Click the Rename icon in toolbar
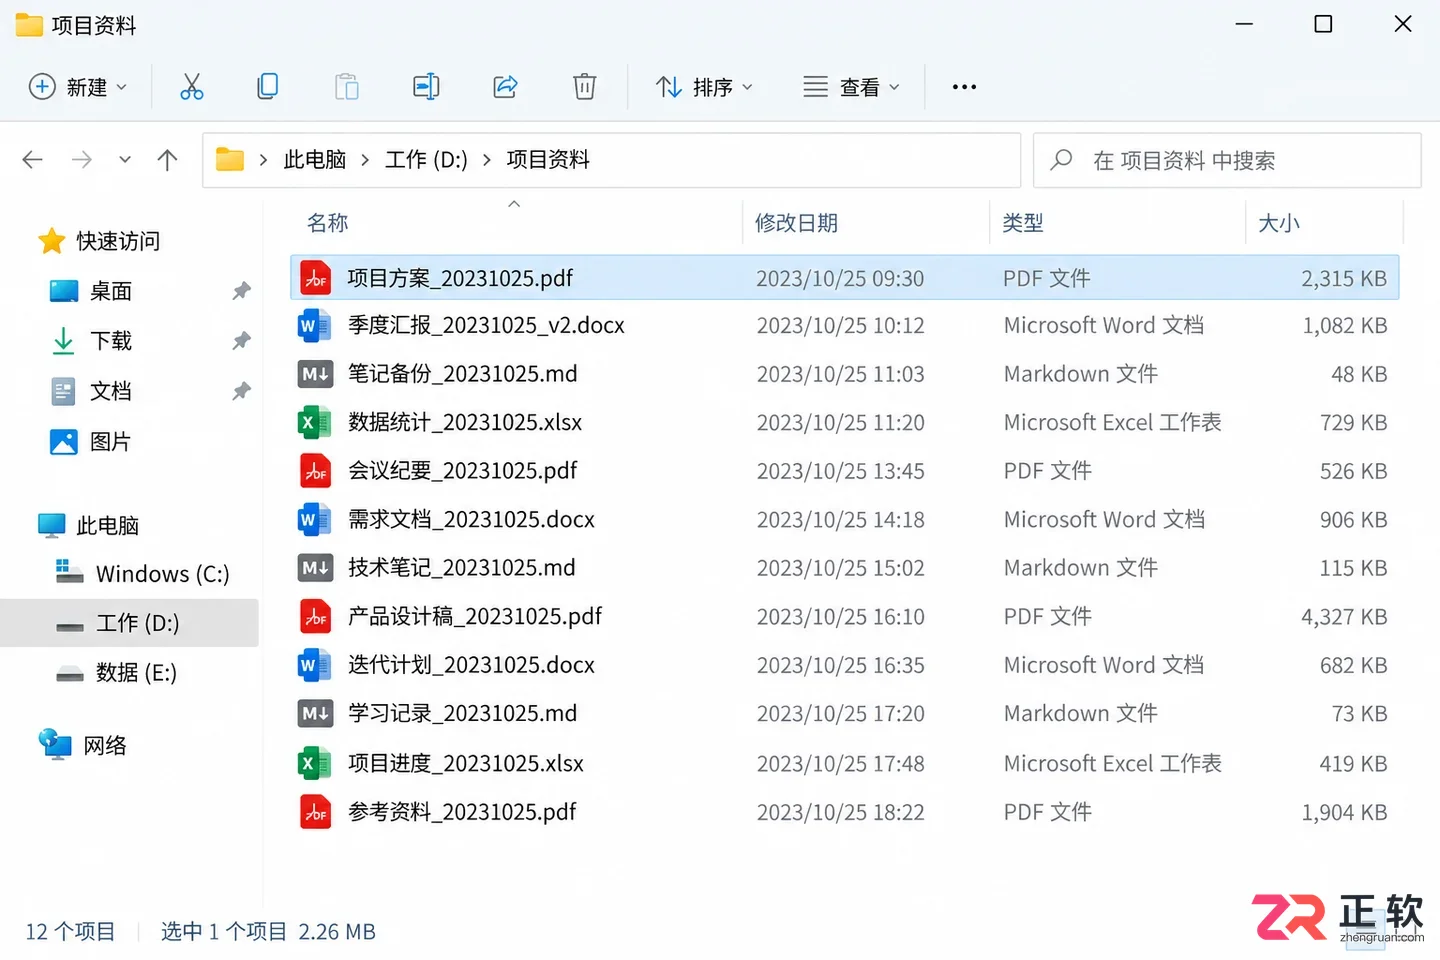Screen dimensions: 1440x960 coord(426,87)
